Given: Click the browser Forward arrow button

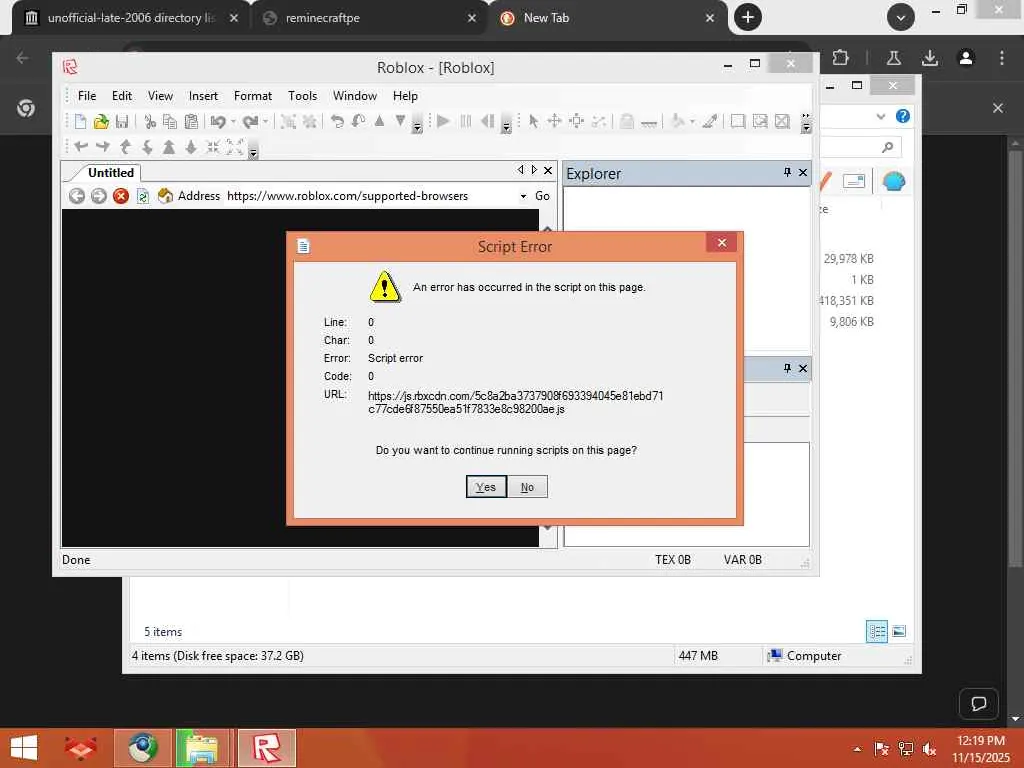Looking at the screenshot, I should click(99, 196).
